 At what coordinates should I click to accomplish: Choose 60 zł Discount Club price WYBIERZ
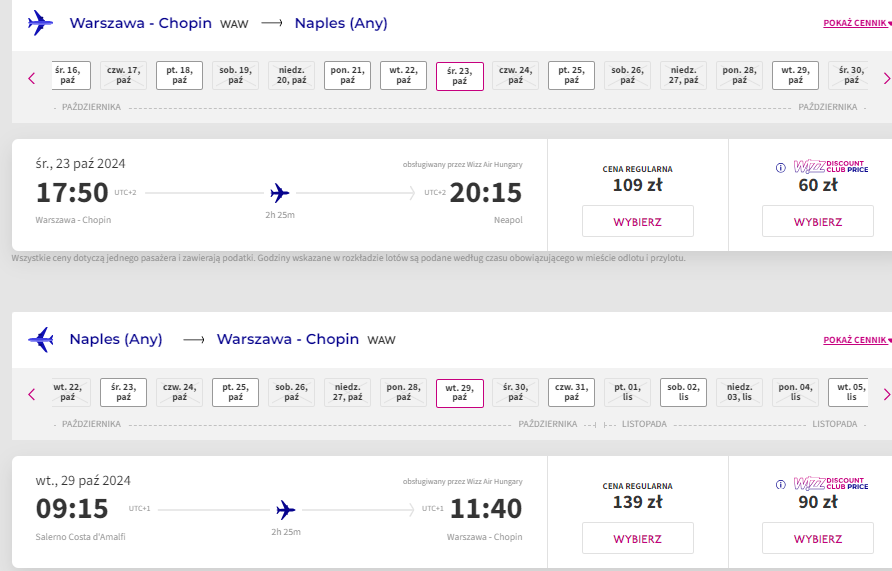click(x=817, y=221)
